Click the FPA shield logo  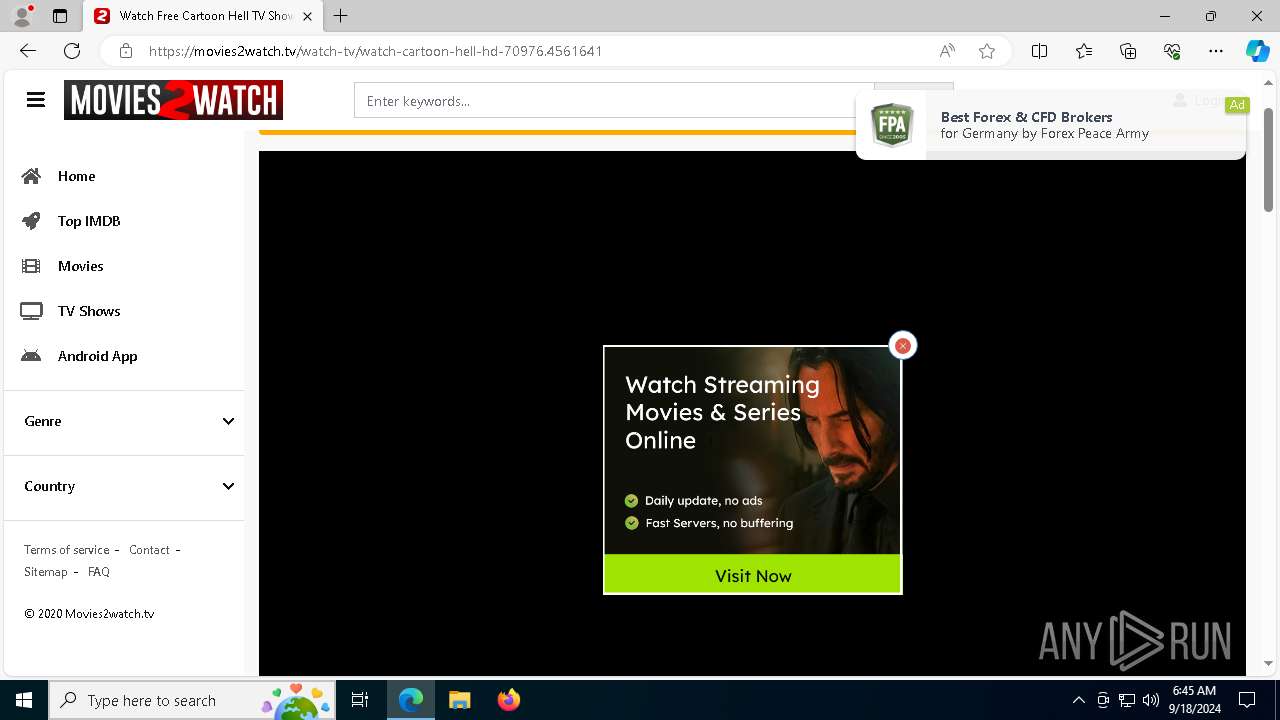point(892,125)
